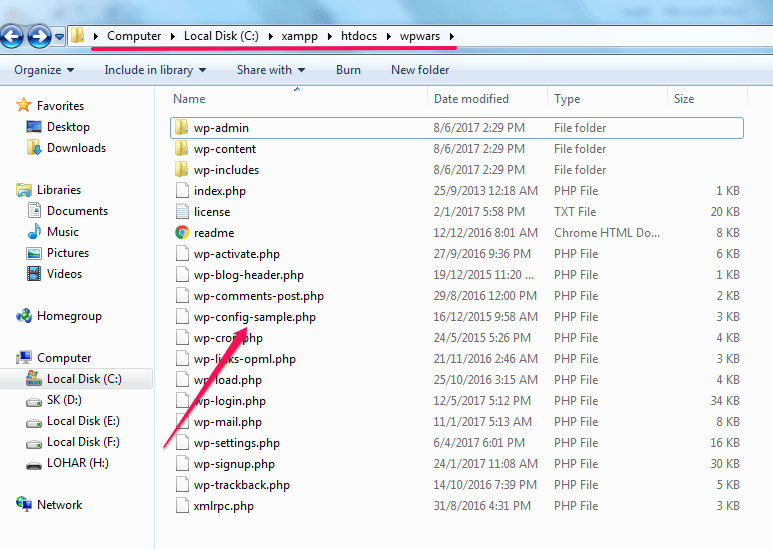773x550 pixels.
Task: Select the wp-settings.php file name
Action: click(x=237, y=443)
